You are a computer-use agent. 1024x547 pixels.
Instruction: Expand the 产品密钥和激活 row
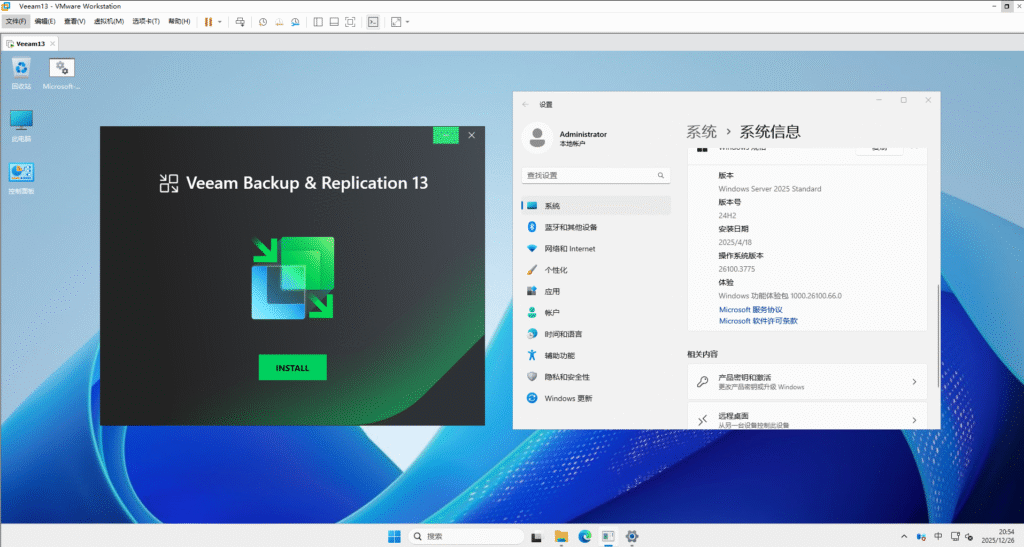coord(806,382)
